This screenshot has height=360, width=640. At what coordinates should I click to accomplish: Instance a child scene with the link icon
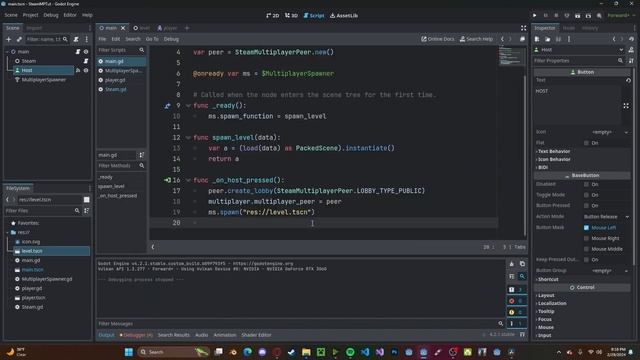pyautogui.click(x=19, y=39)
